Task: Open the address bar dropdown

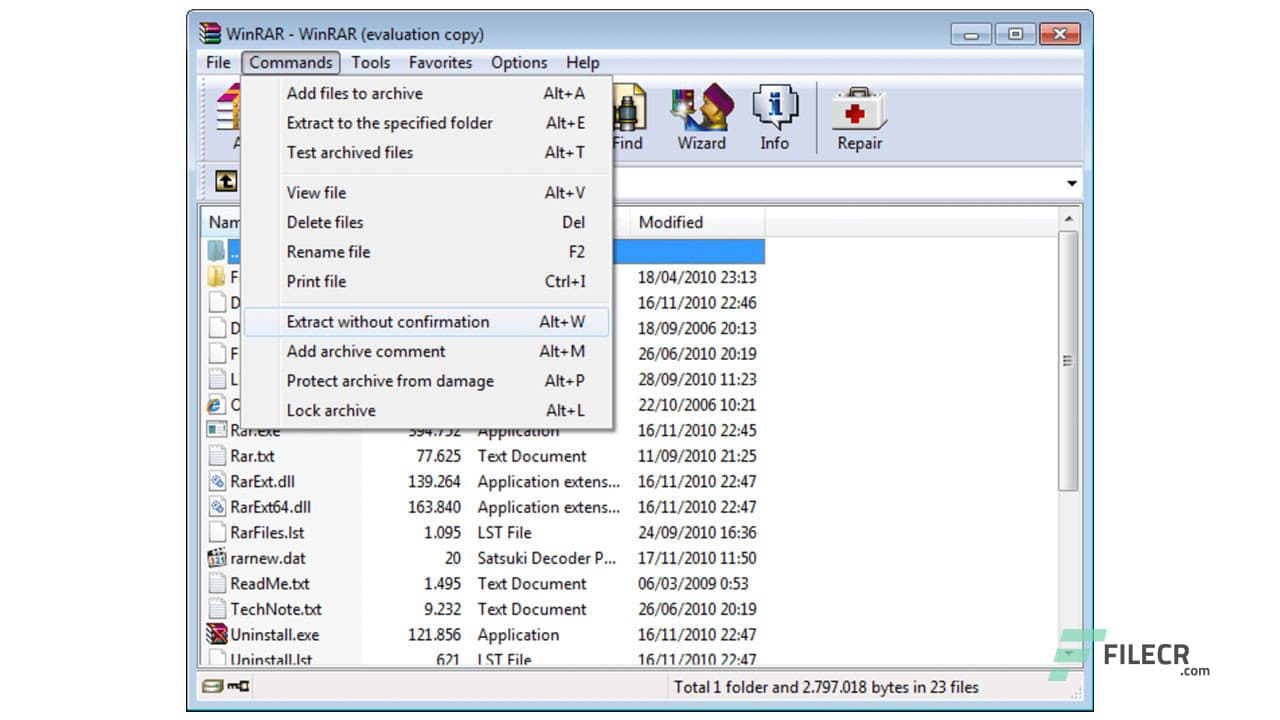Action: click(1070, 182)
